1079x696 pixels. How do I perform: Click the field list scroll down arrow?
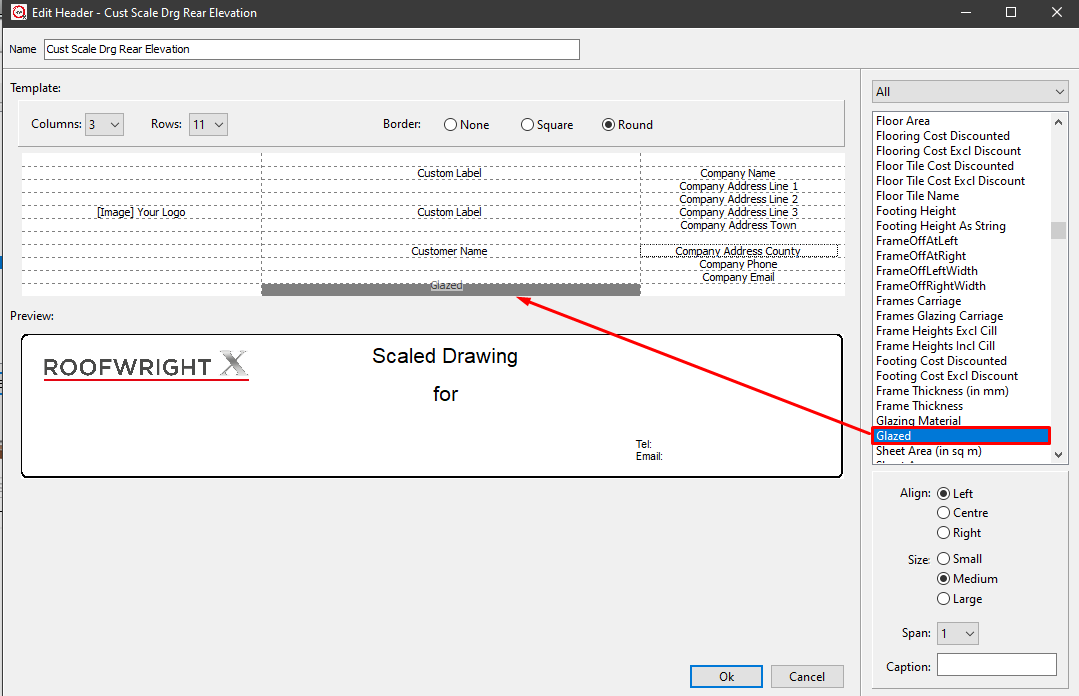pyautogui.click(x=1058, y=454)
